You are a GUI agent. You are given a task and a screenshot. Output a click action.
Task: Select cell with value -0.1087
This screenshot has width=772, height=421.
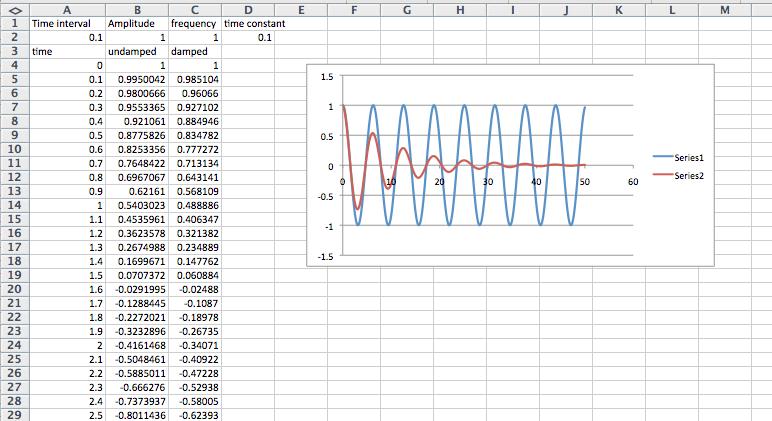[x=195, y=303]
